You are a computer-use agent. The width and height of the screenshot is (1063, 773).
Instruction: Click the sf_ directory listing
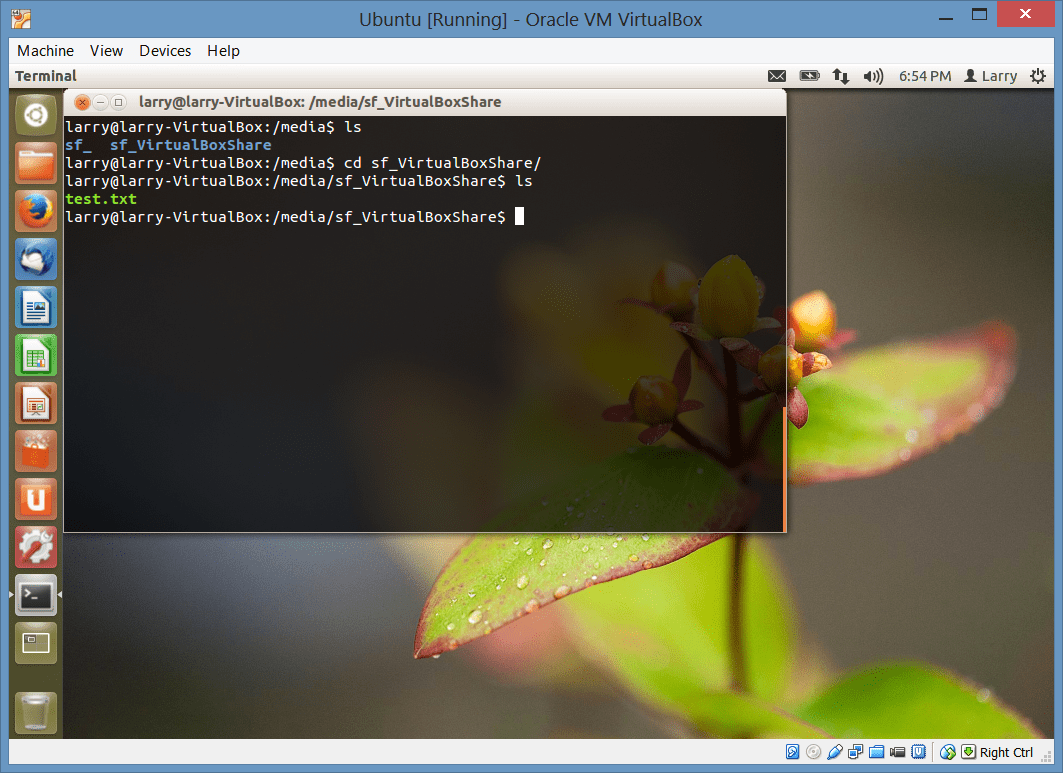(78, 144)
